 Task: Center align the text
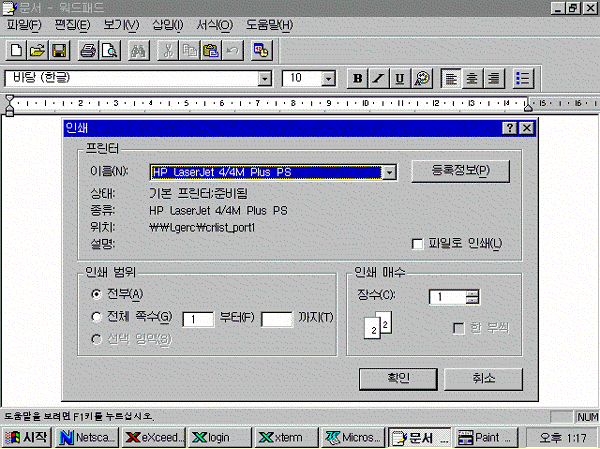coord(473,78)
